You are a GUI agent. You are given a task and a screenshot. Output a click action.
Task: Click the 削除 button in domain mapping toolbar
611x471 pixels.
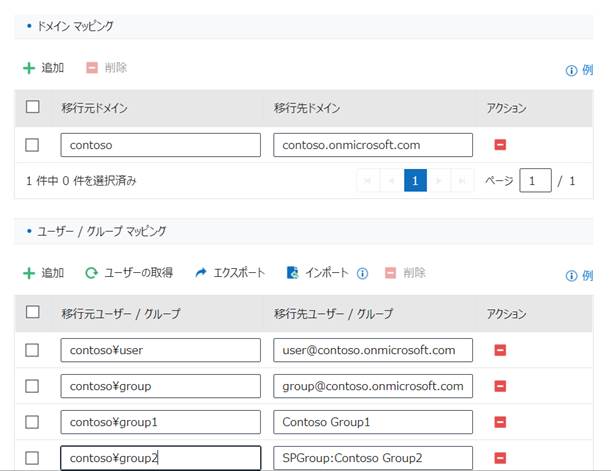[106, 68]
